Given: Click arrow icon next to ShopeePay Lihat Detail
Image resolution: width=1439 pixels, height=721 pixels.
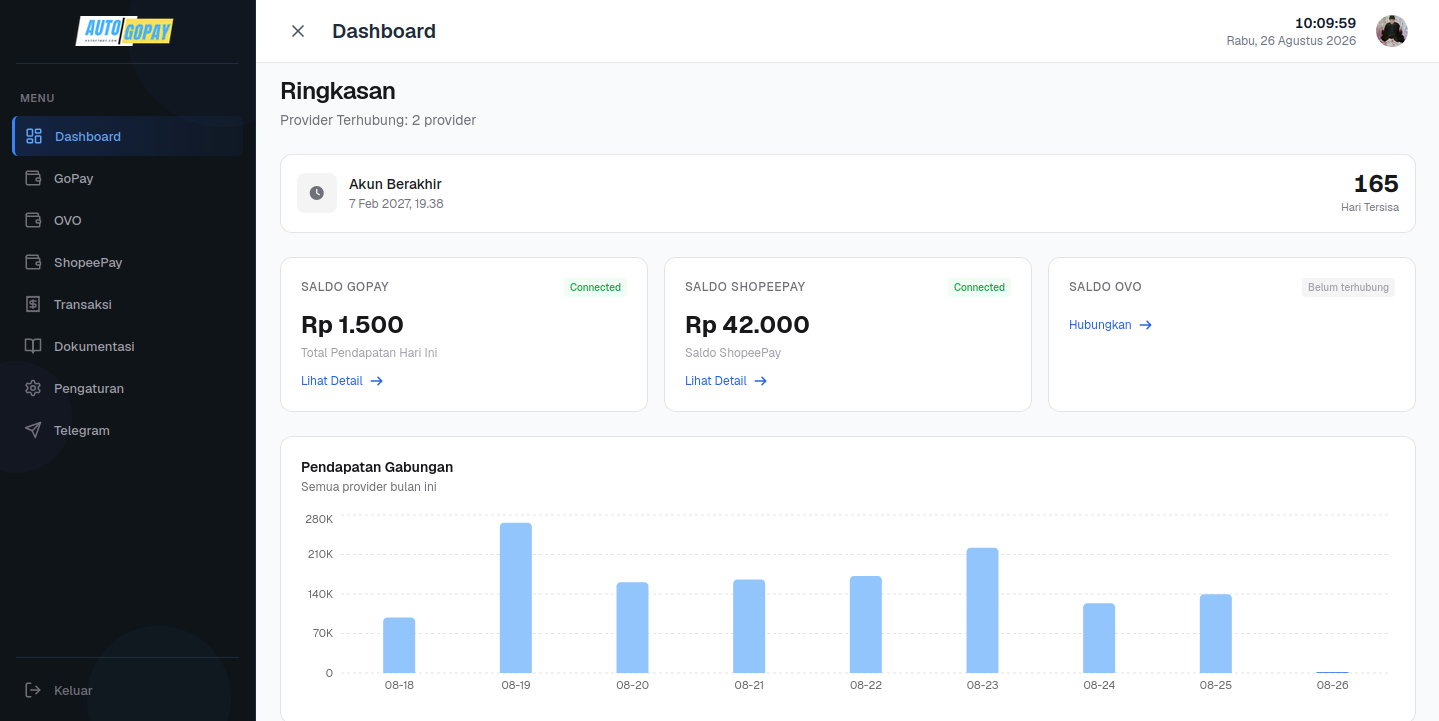Looking at the screenshot, I should [x=761, y=381].
